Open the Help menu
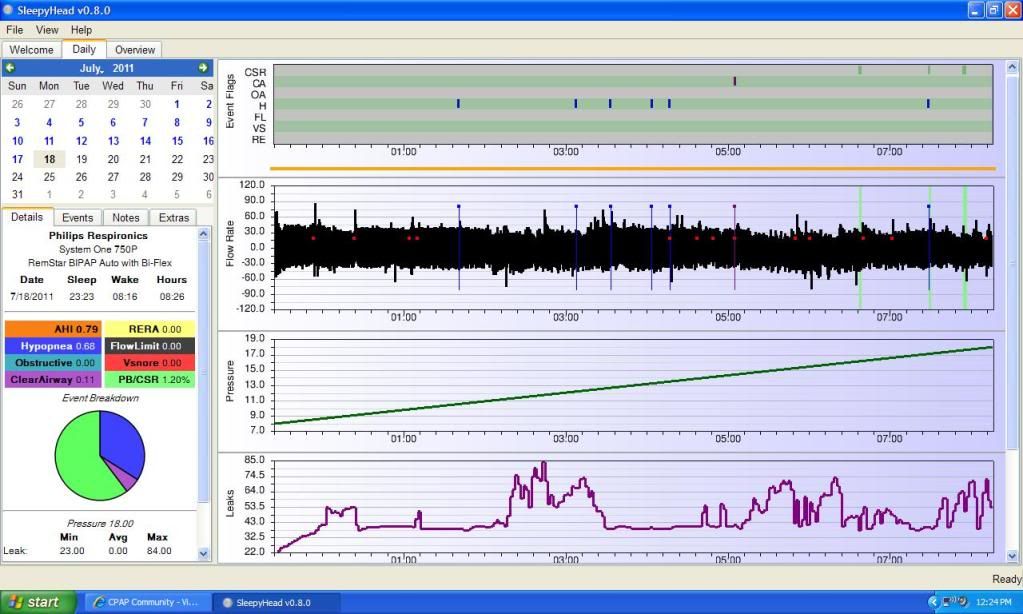 pos(81,30)
